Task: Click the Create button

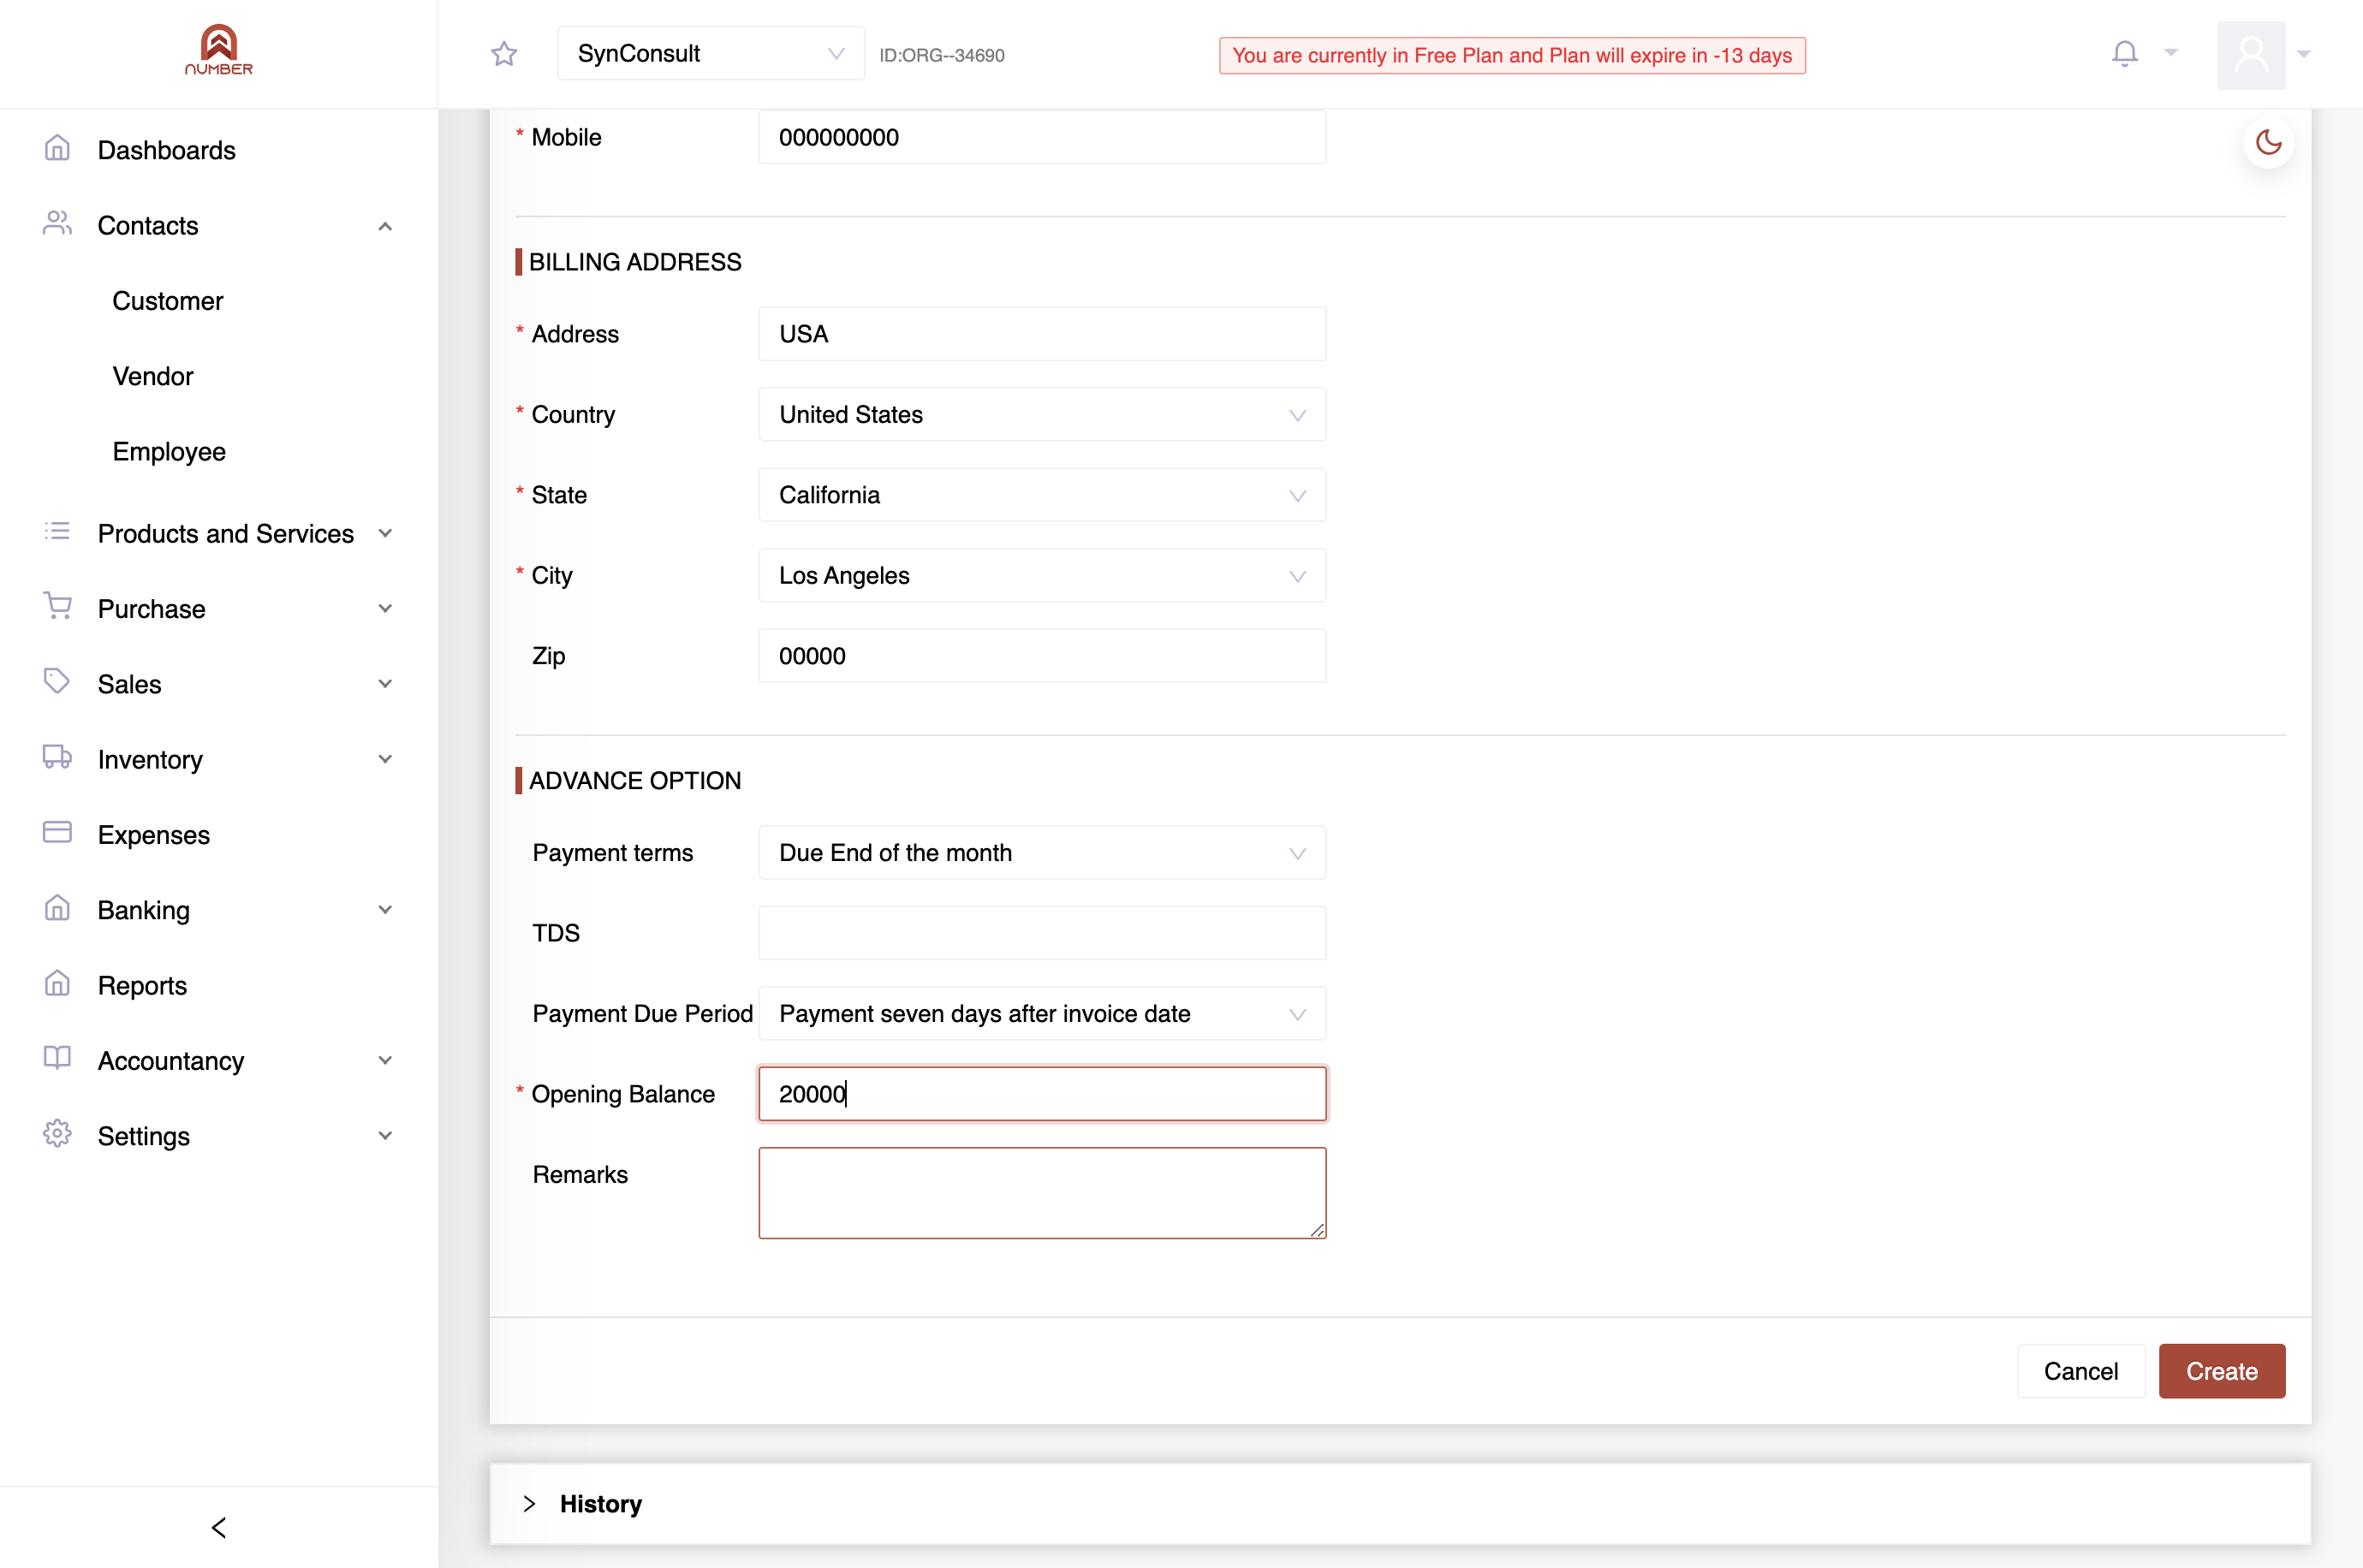Action: (x=2221, y=1371)
